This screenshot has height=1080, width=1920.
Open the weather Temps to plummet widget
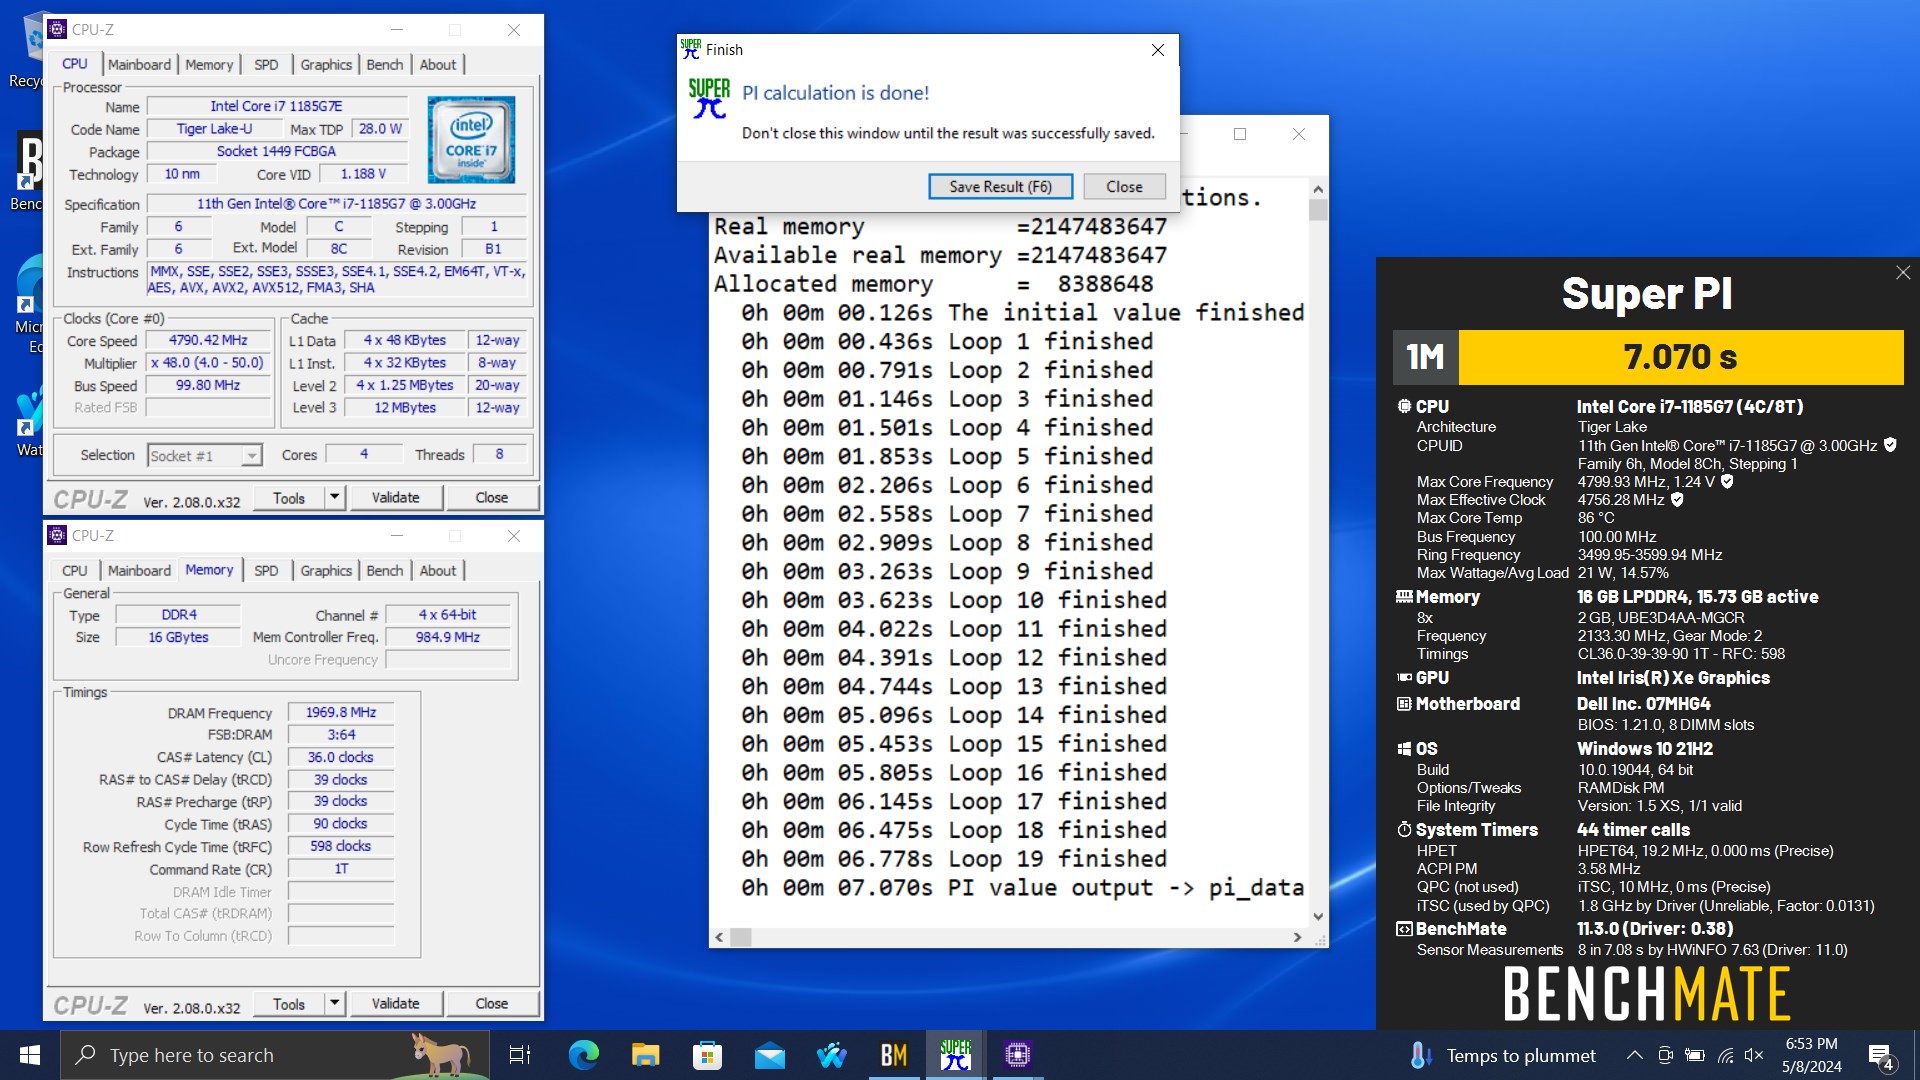click(x=1502, y=1055)
